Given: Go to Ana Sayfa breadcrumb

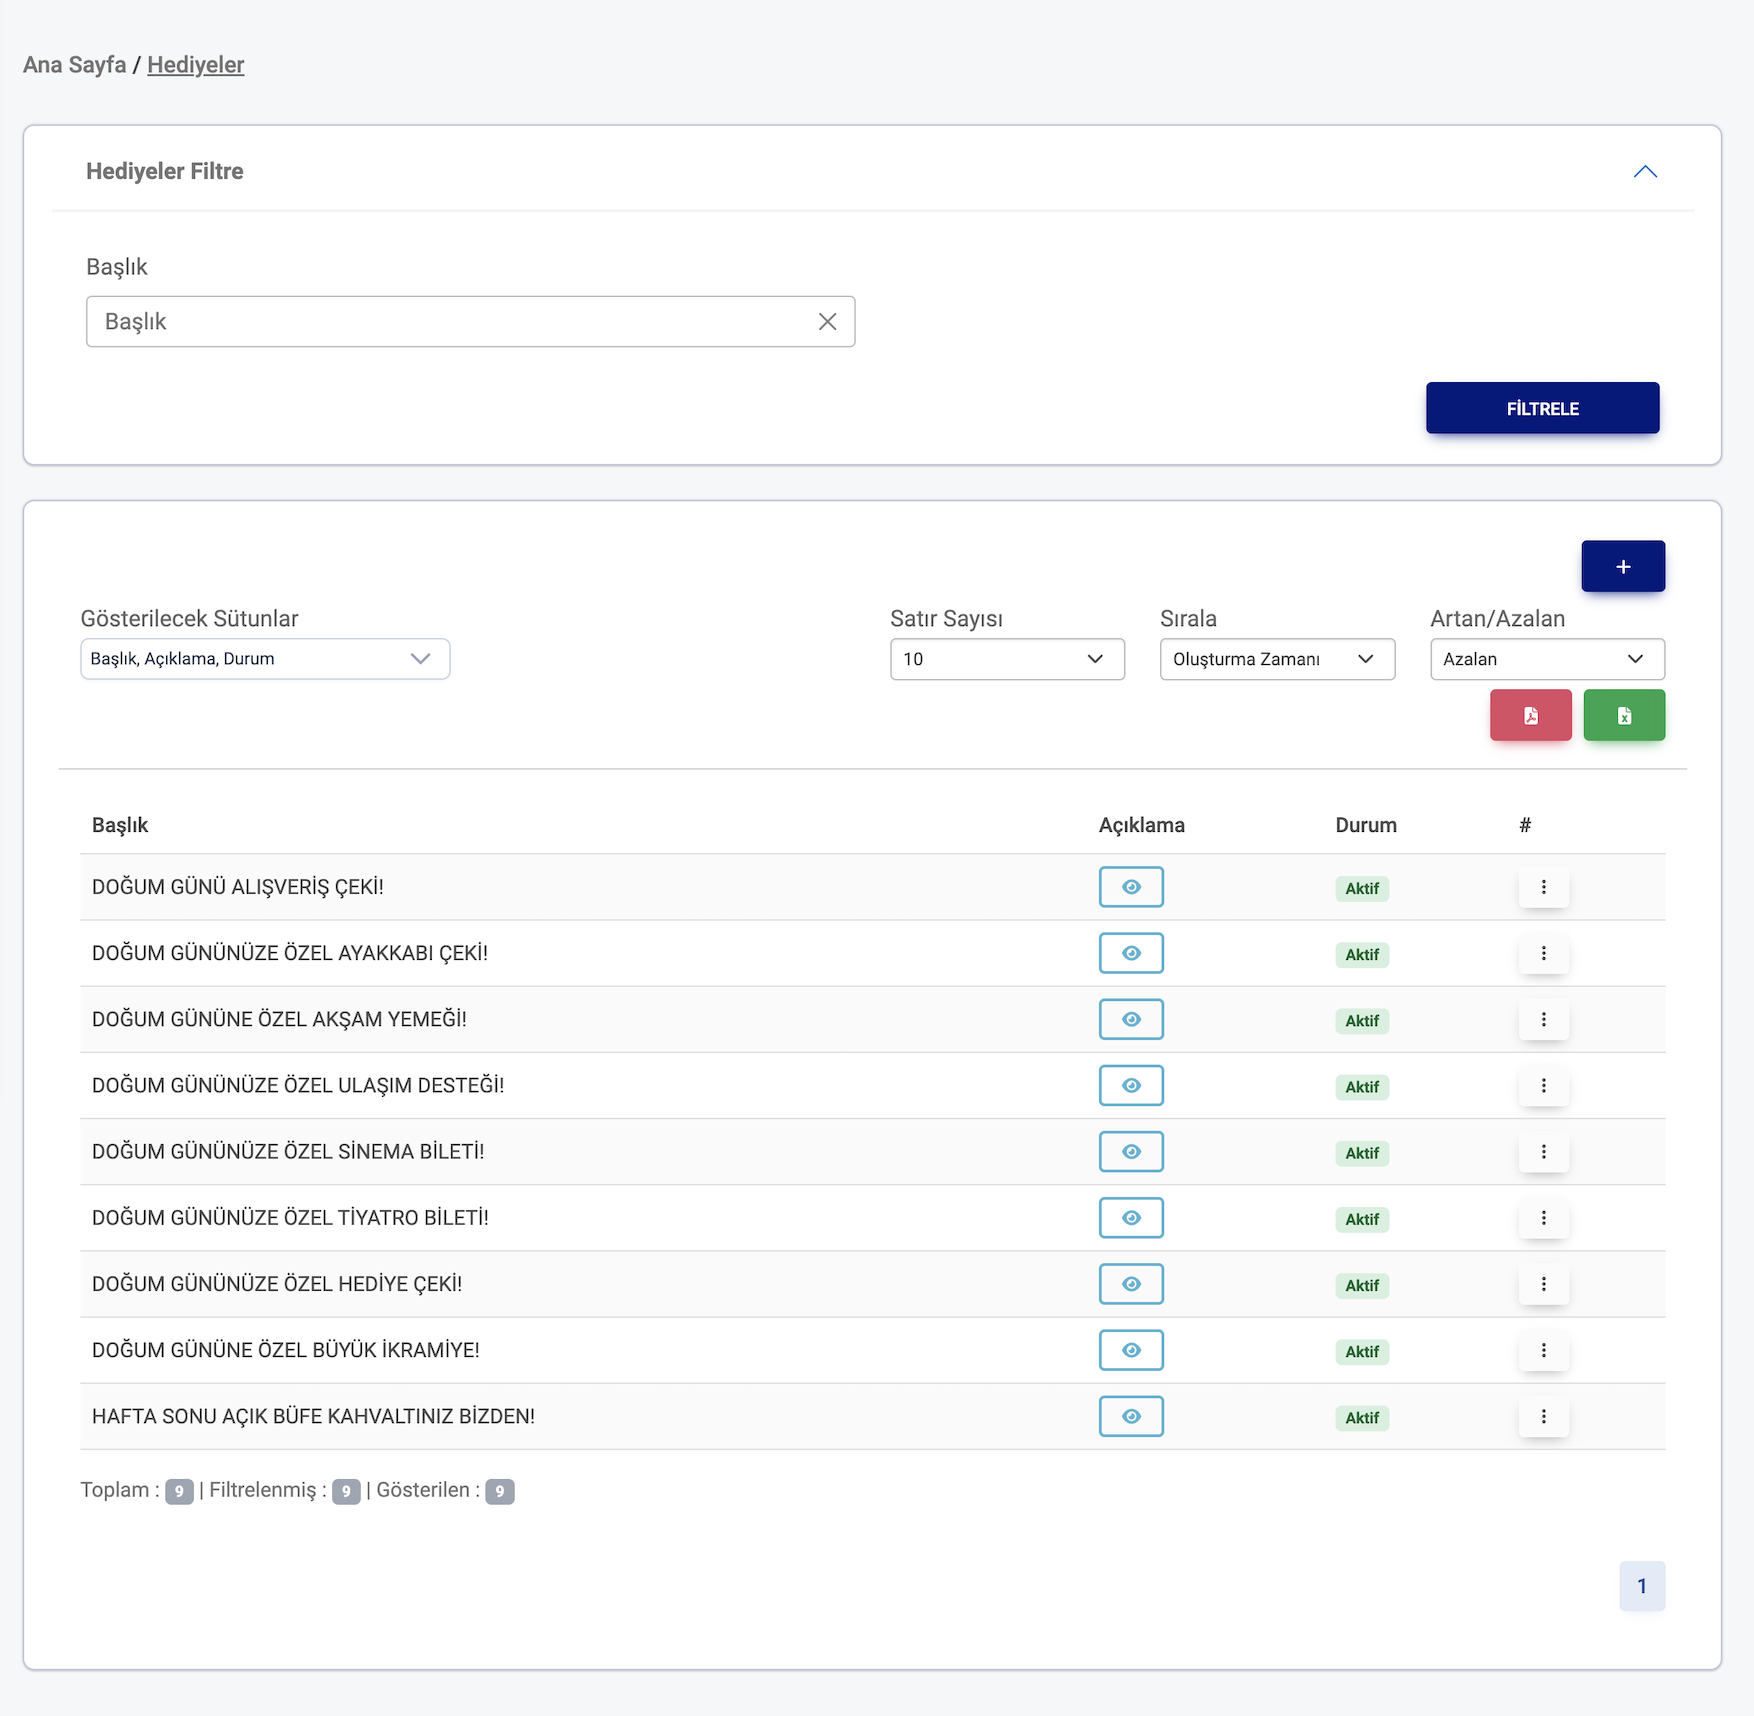Looking at the screenshot, I should click(x=74, y=65).
